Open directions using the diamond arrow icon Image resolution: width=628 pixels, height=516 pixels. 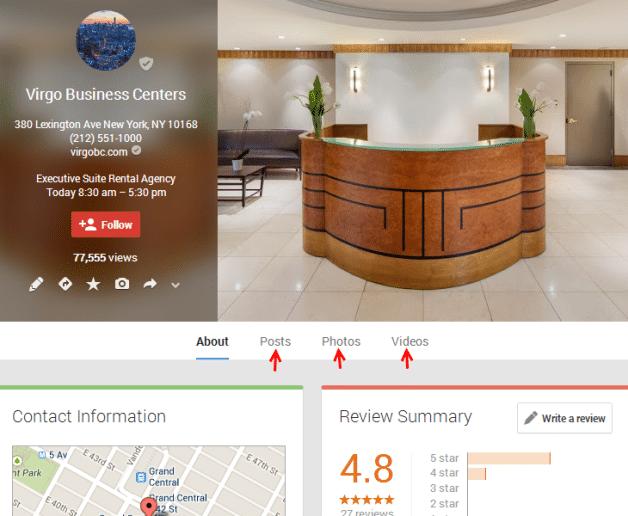click(x=65, y=284)
